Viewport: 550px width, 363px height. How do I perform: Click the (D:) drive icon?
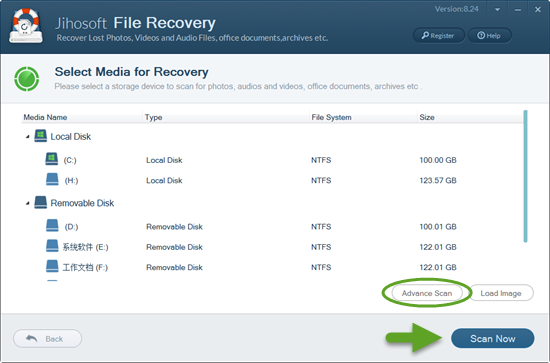[x=52, y=226]
